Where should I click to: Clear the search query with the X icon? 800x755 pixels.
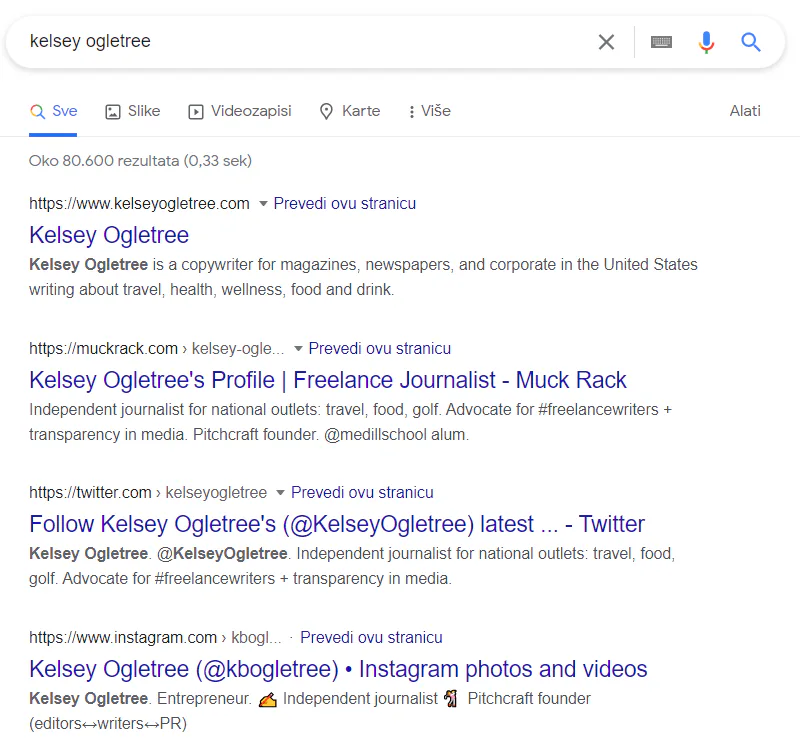[606, 42]
